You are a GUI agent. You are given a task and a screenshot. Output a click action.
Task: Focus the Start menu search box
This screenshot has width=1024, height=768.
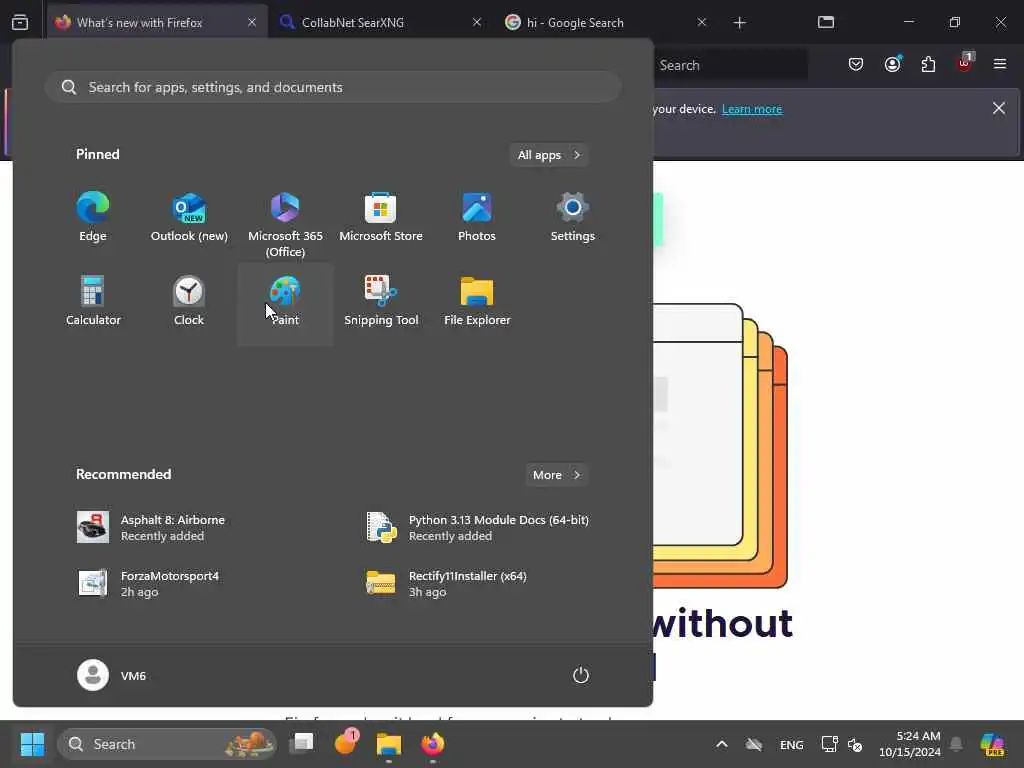pos(332,87)
